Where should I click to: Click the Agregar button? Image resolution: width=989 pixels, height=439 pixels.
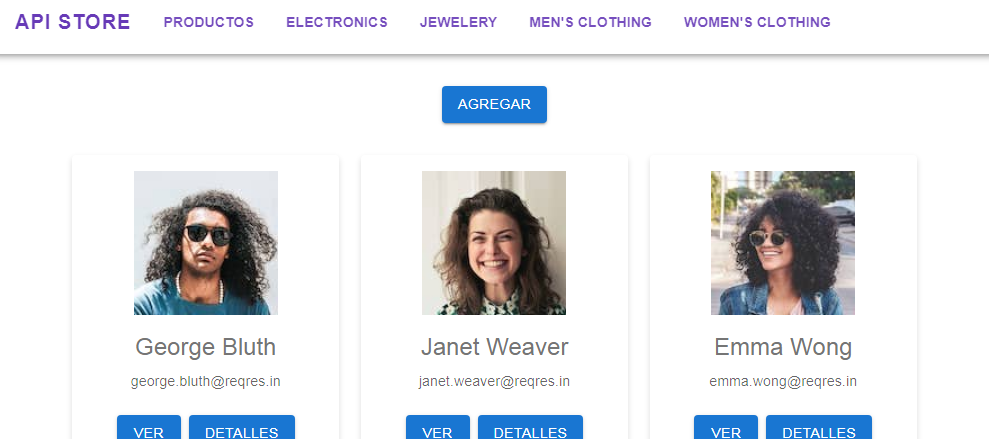click(x=494, y=105)
